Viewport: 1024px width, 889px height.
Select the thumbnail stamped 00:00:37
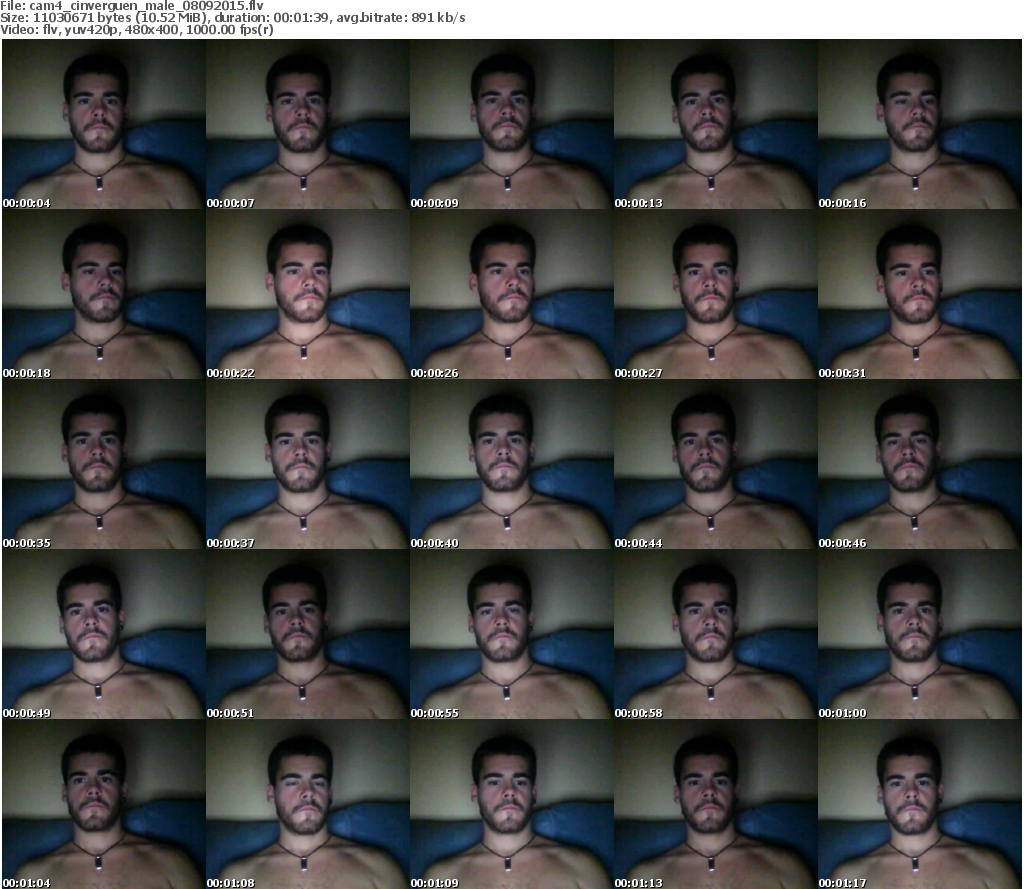coord(308,464)
